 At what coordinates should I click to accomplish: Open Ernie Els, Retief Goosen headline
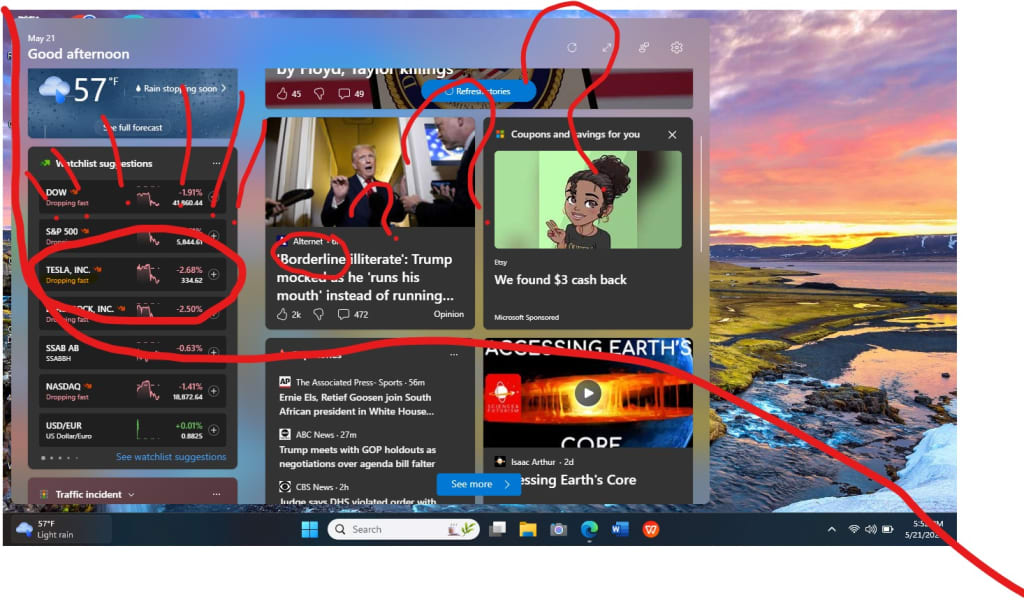pyautogui.click(x=356, y=404)
